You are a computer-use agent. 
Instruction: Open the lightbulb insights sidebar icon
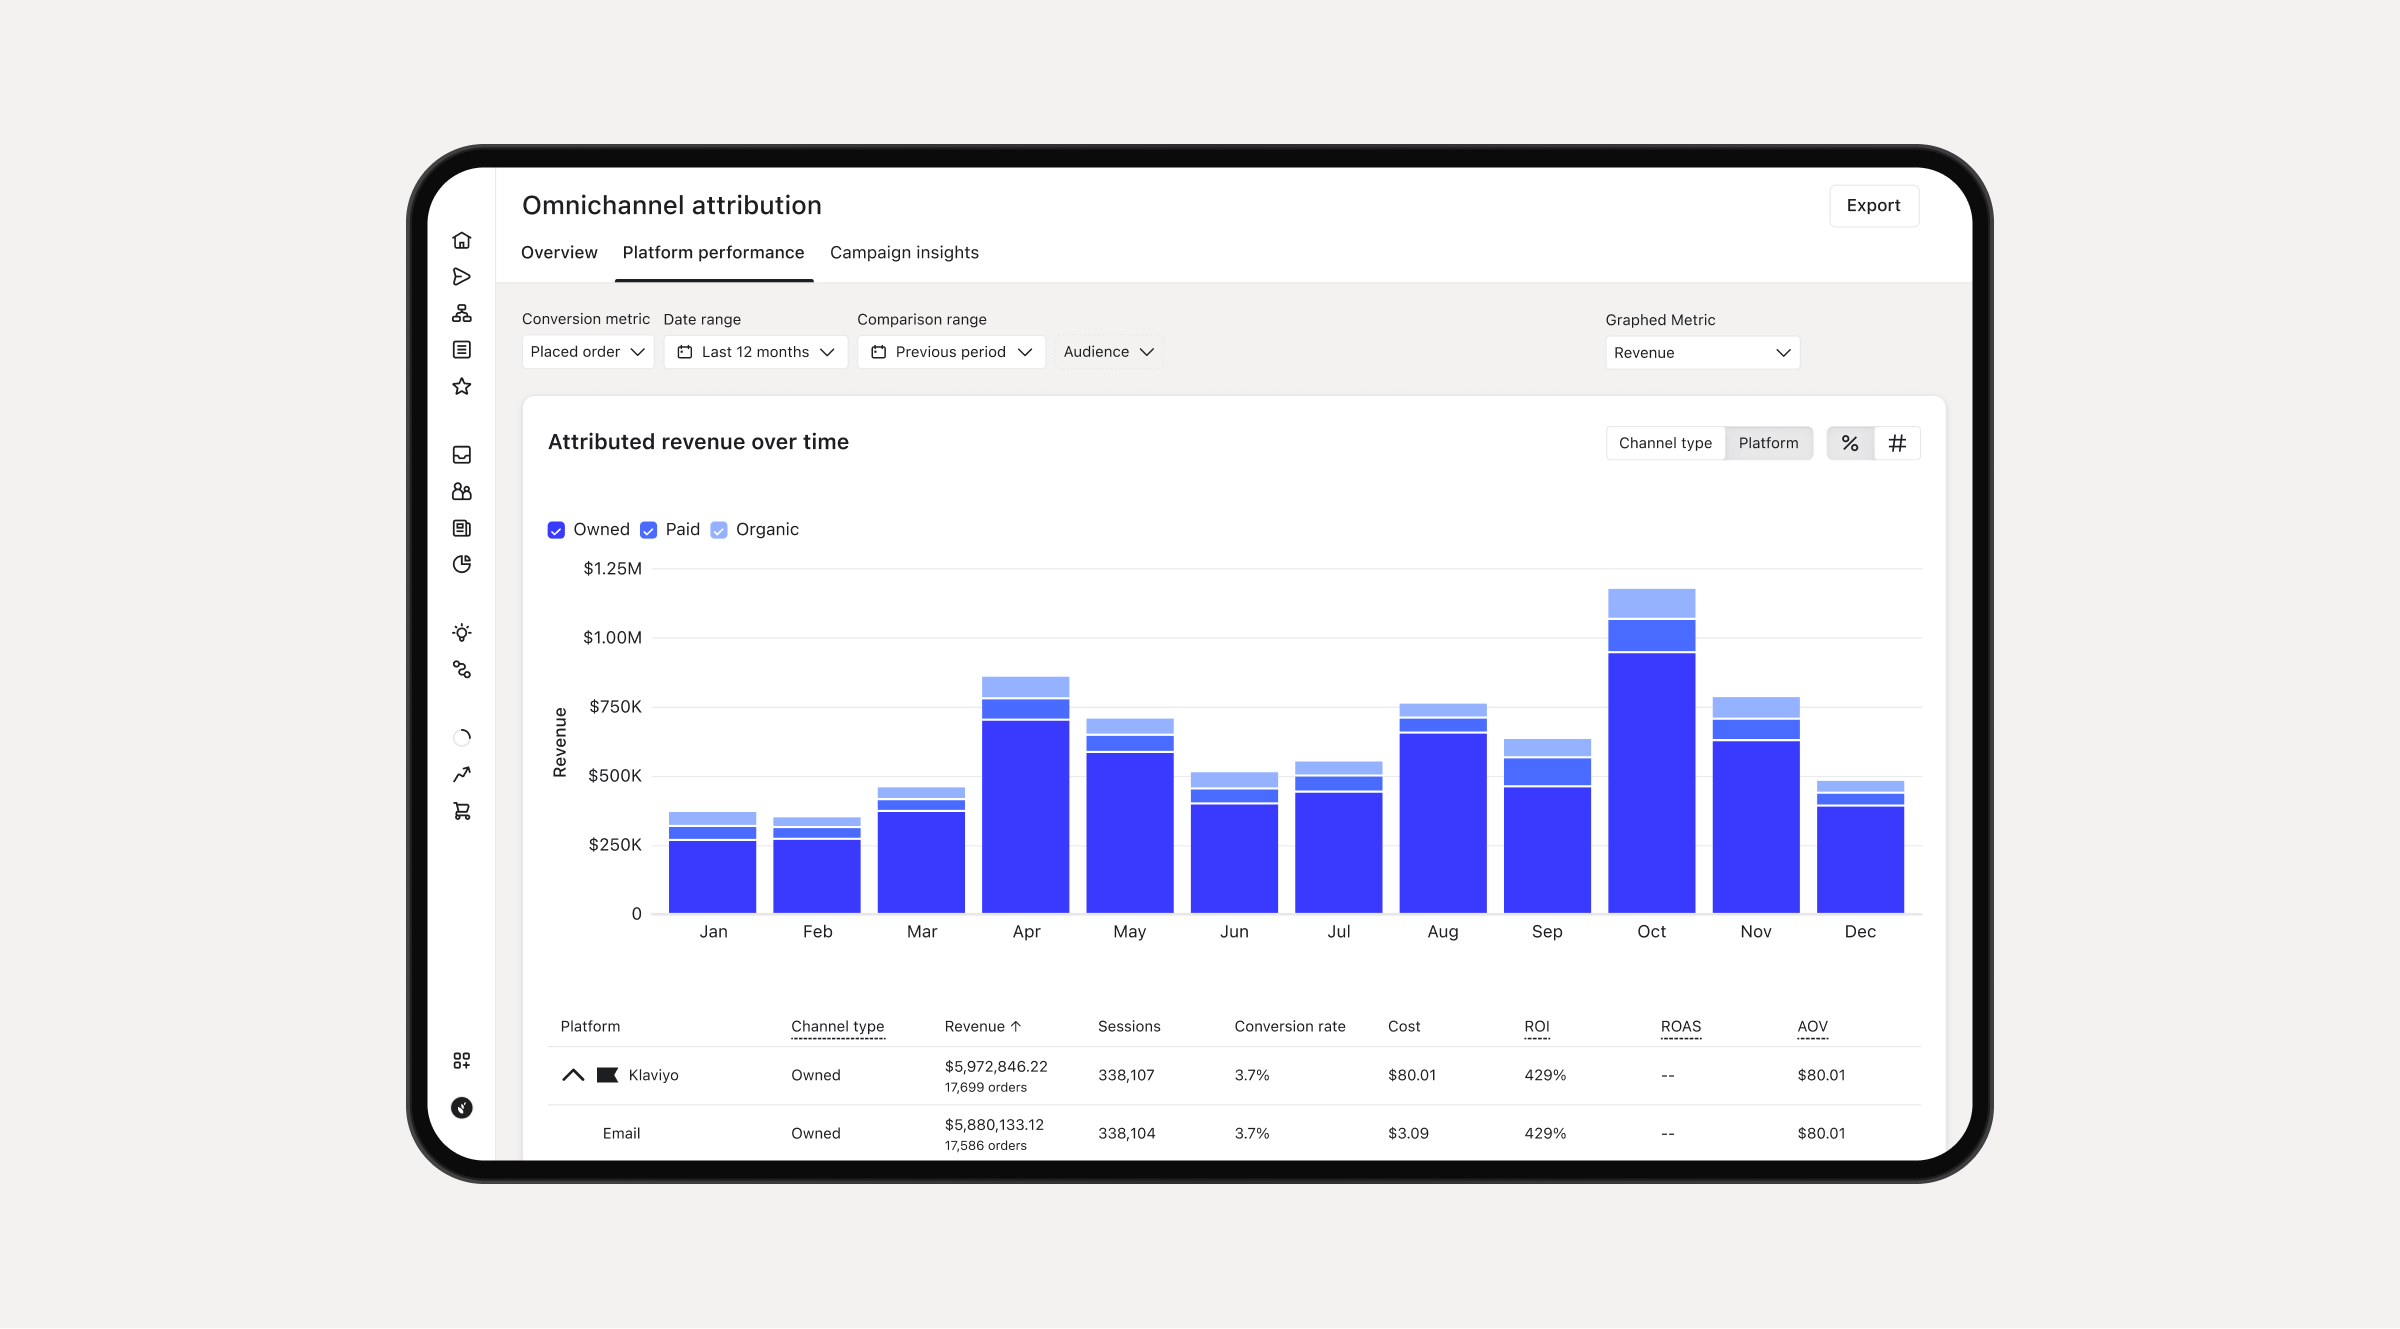pyautogui.click(x=461, y=633)
